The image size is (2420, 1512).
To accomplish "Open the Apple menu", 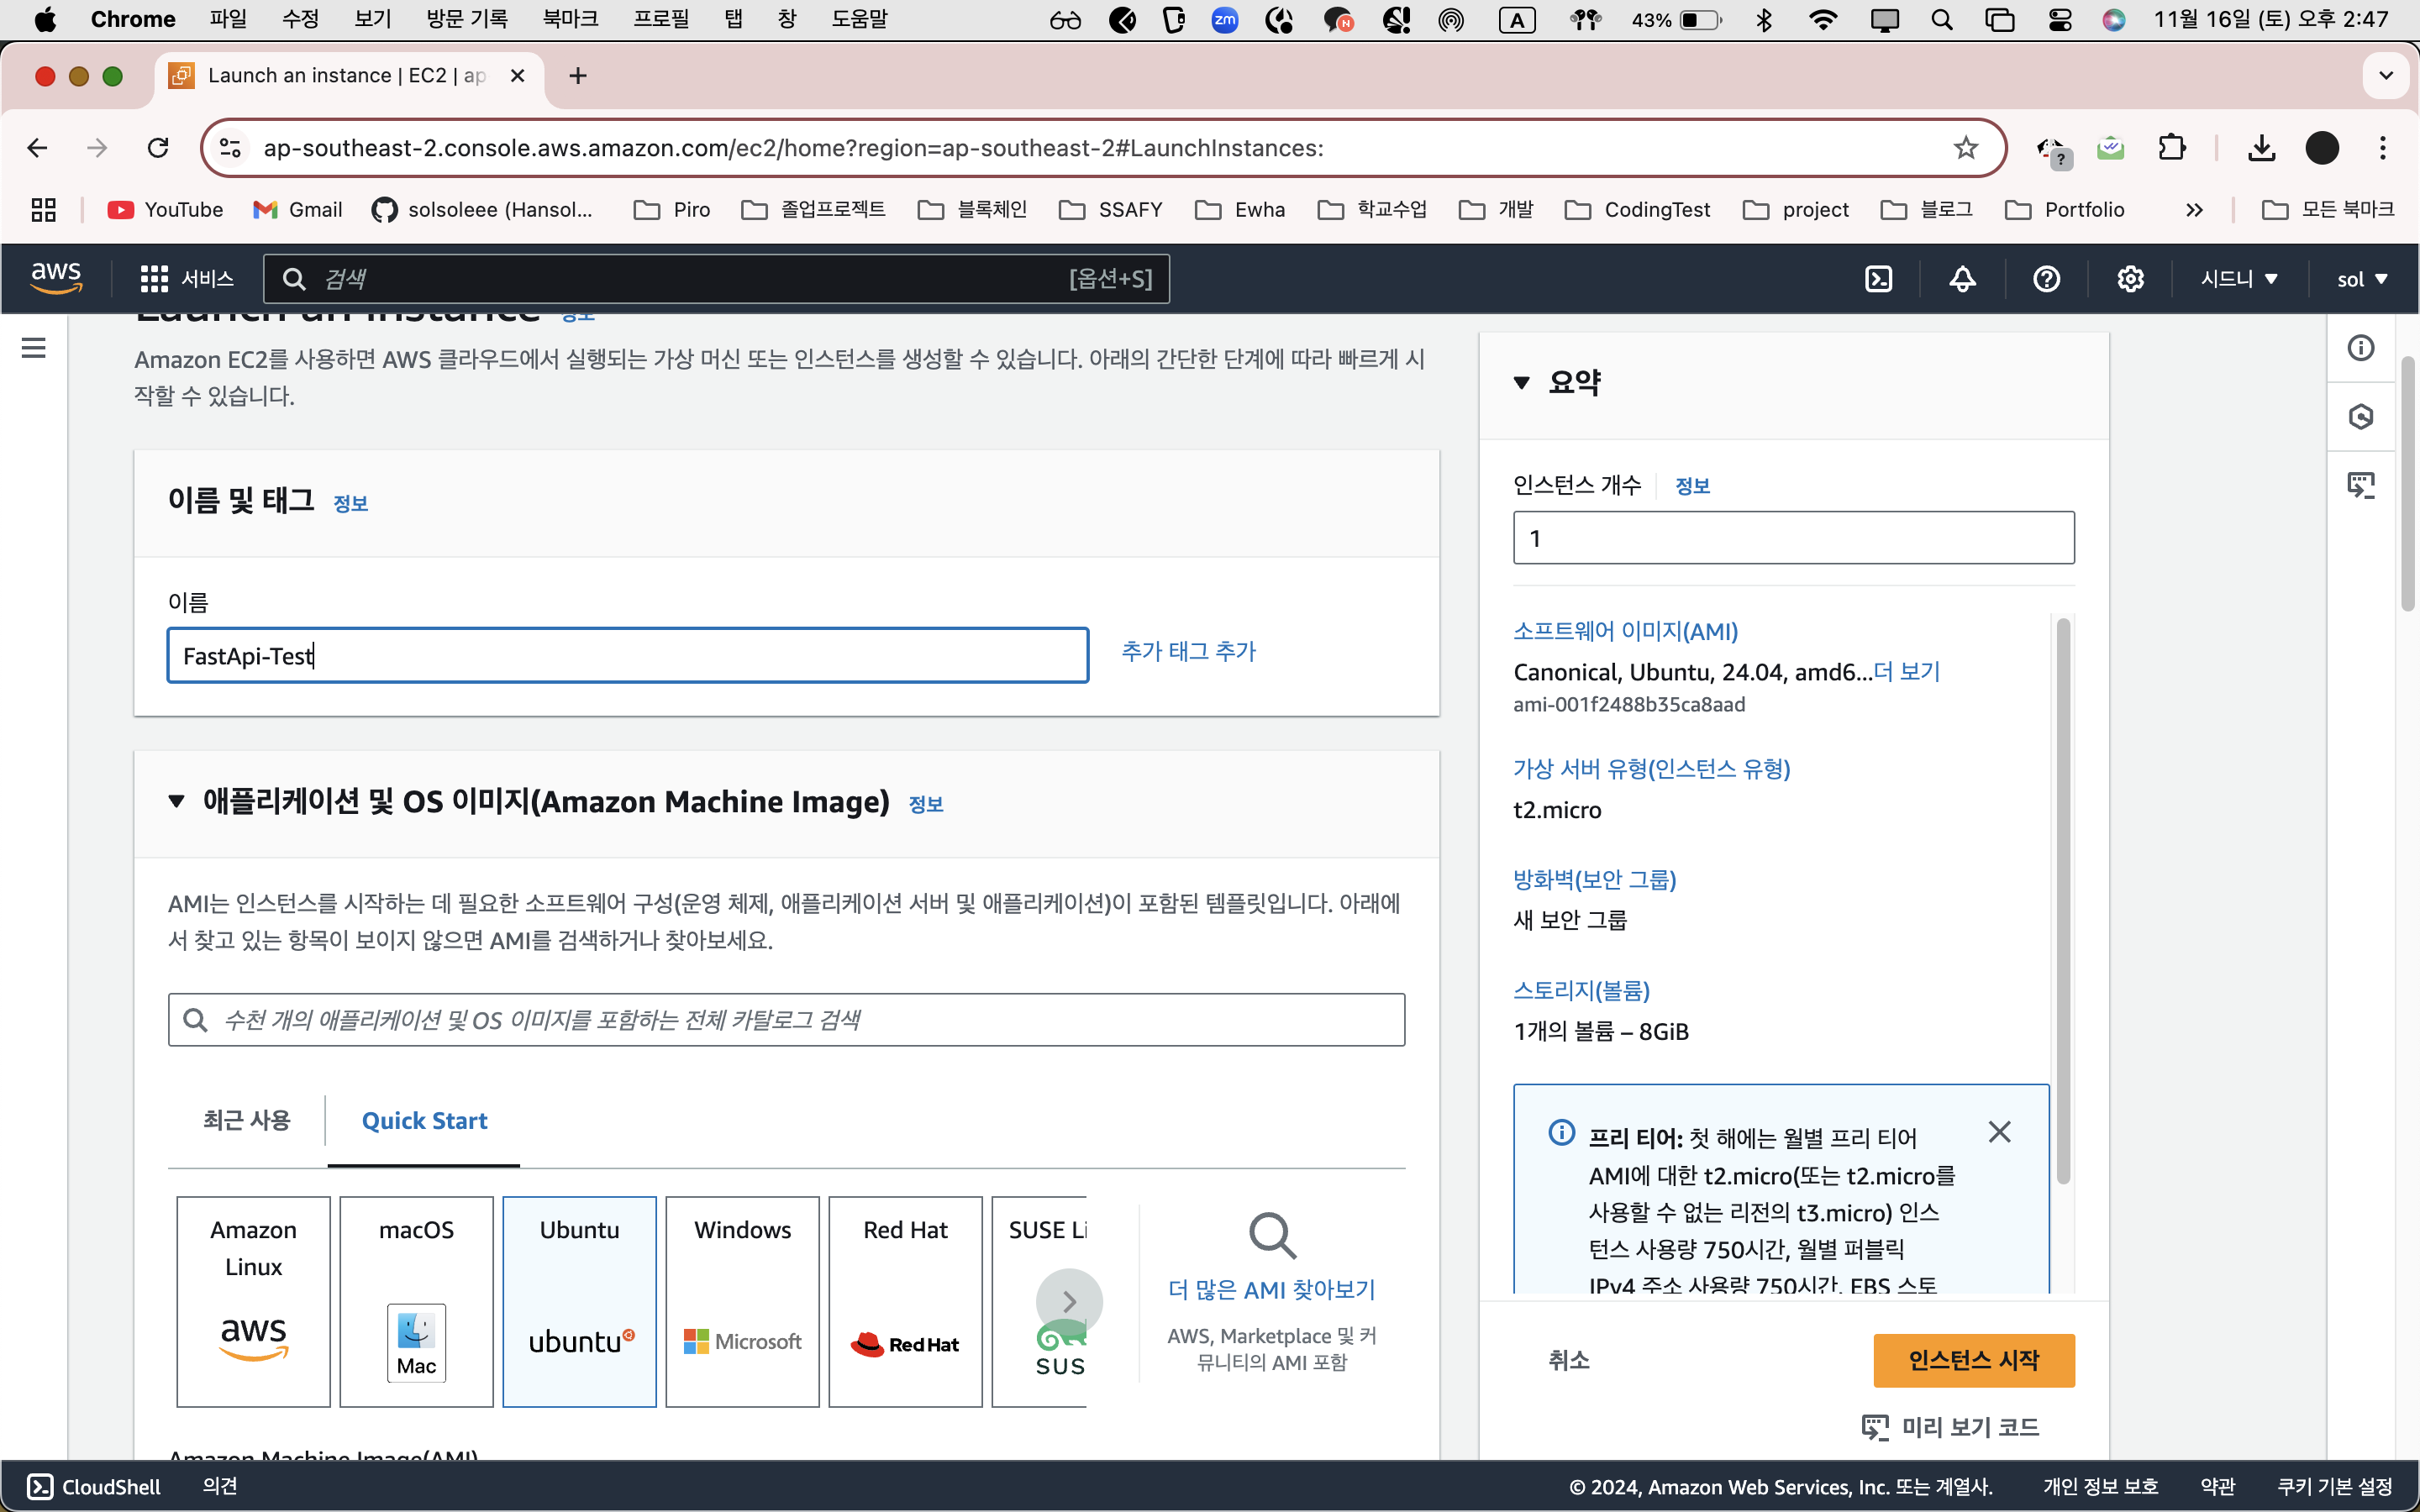I will [45, 20].
